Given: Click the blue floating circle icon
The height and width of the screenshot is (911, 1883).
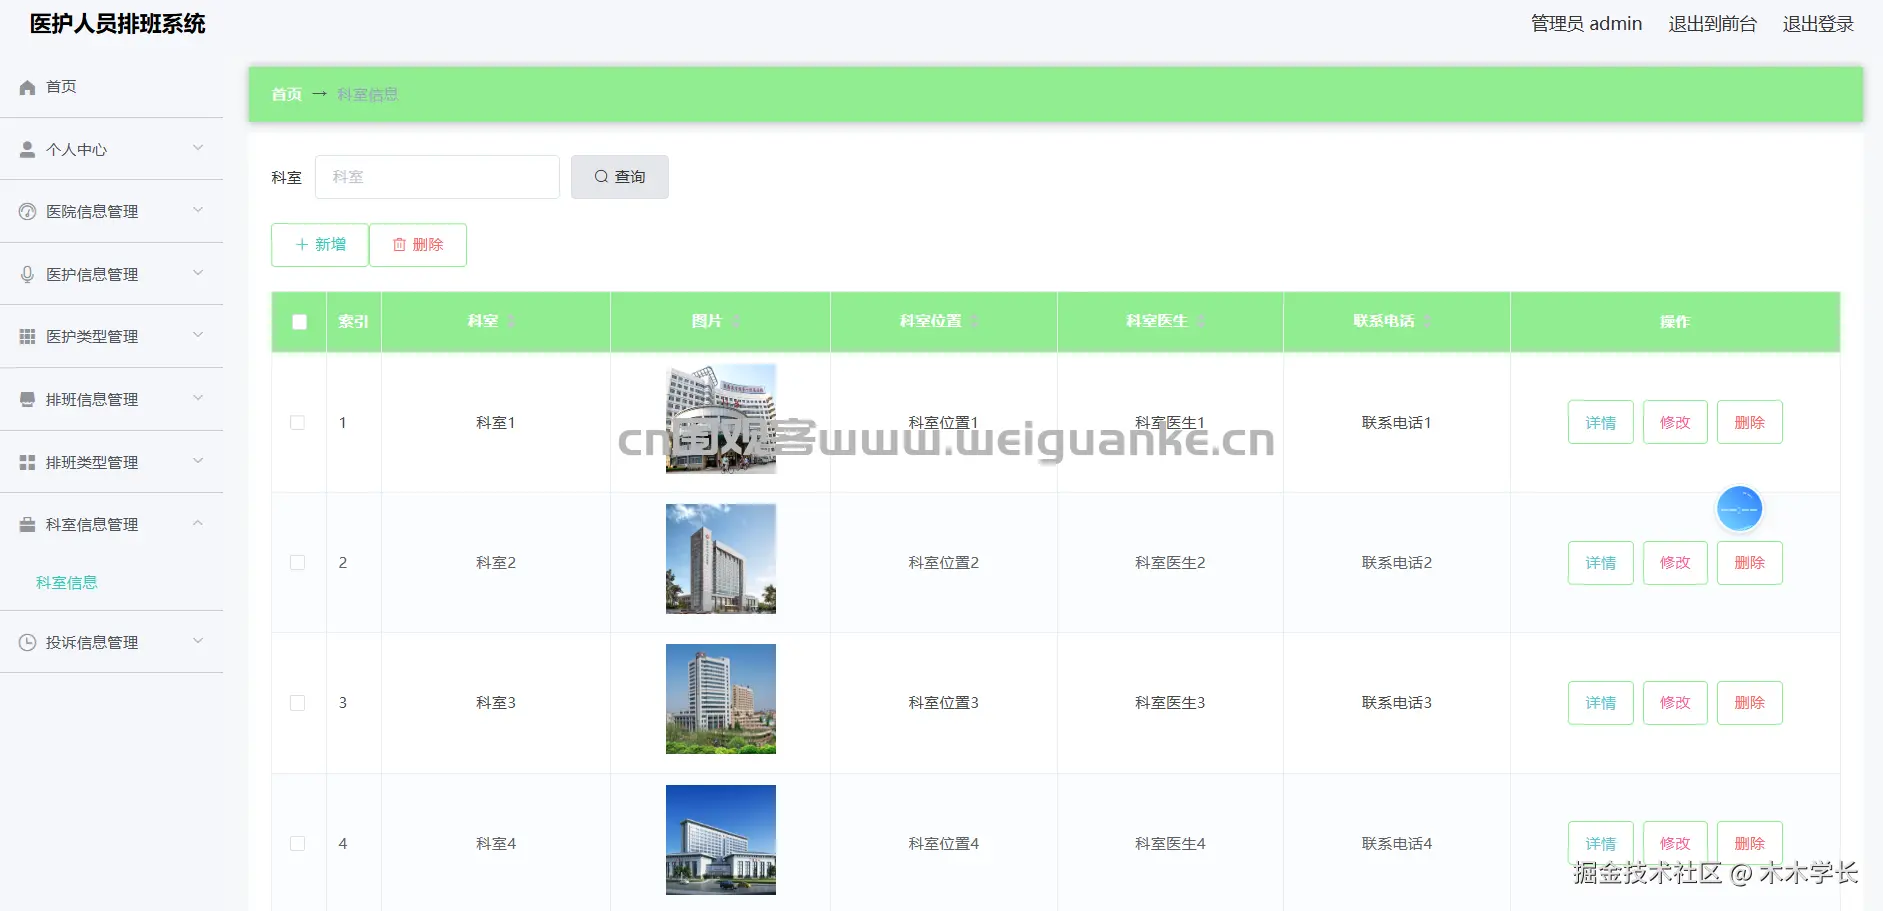Looking at the screenshot, I should click(x=1739, y=509).
